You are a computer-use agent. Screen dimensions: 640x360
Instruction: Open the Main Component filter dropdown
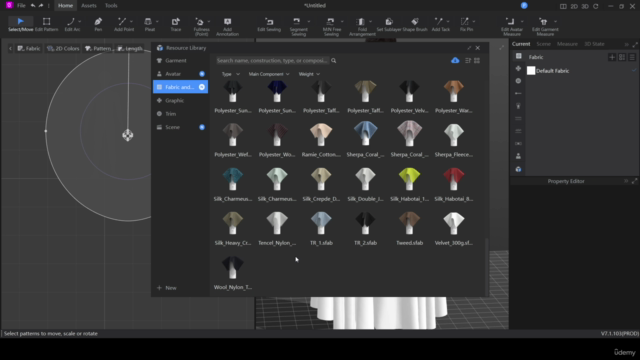point(269,74)
